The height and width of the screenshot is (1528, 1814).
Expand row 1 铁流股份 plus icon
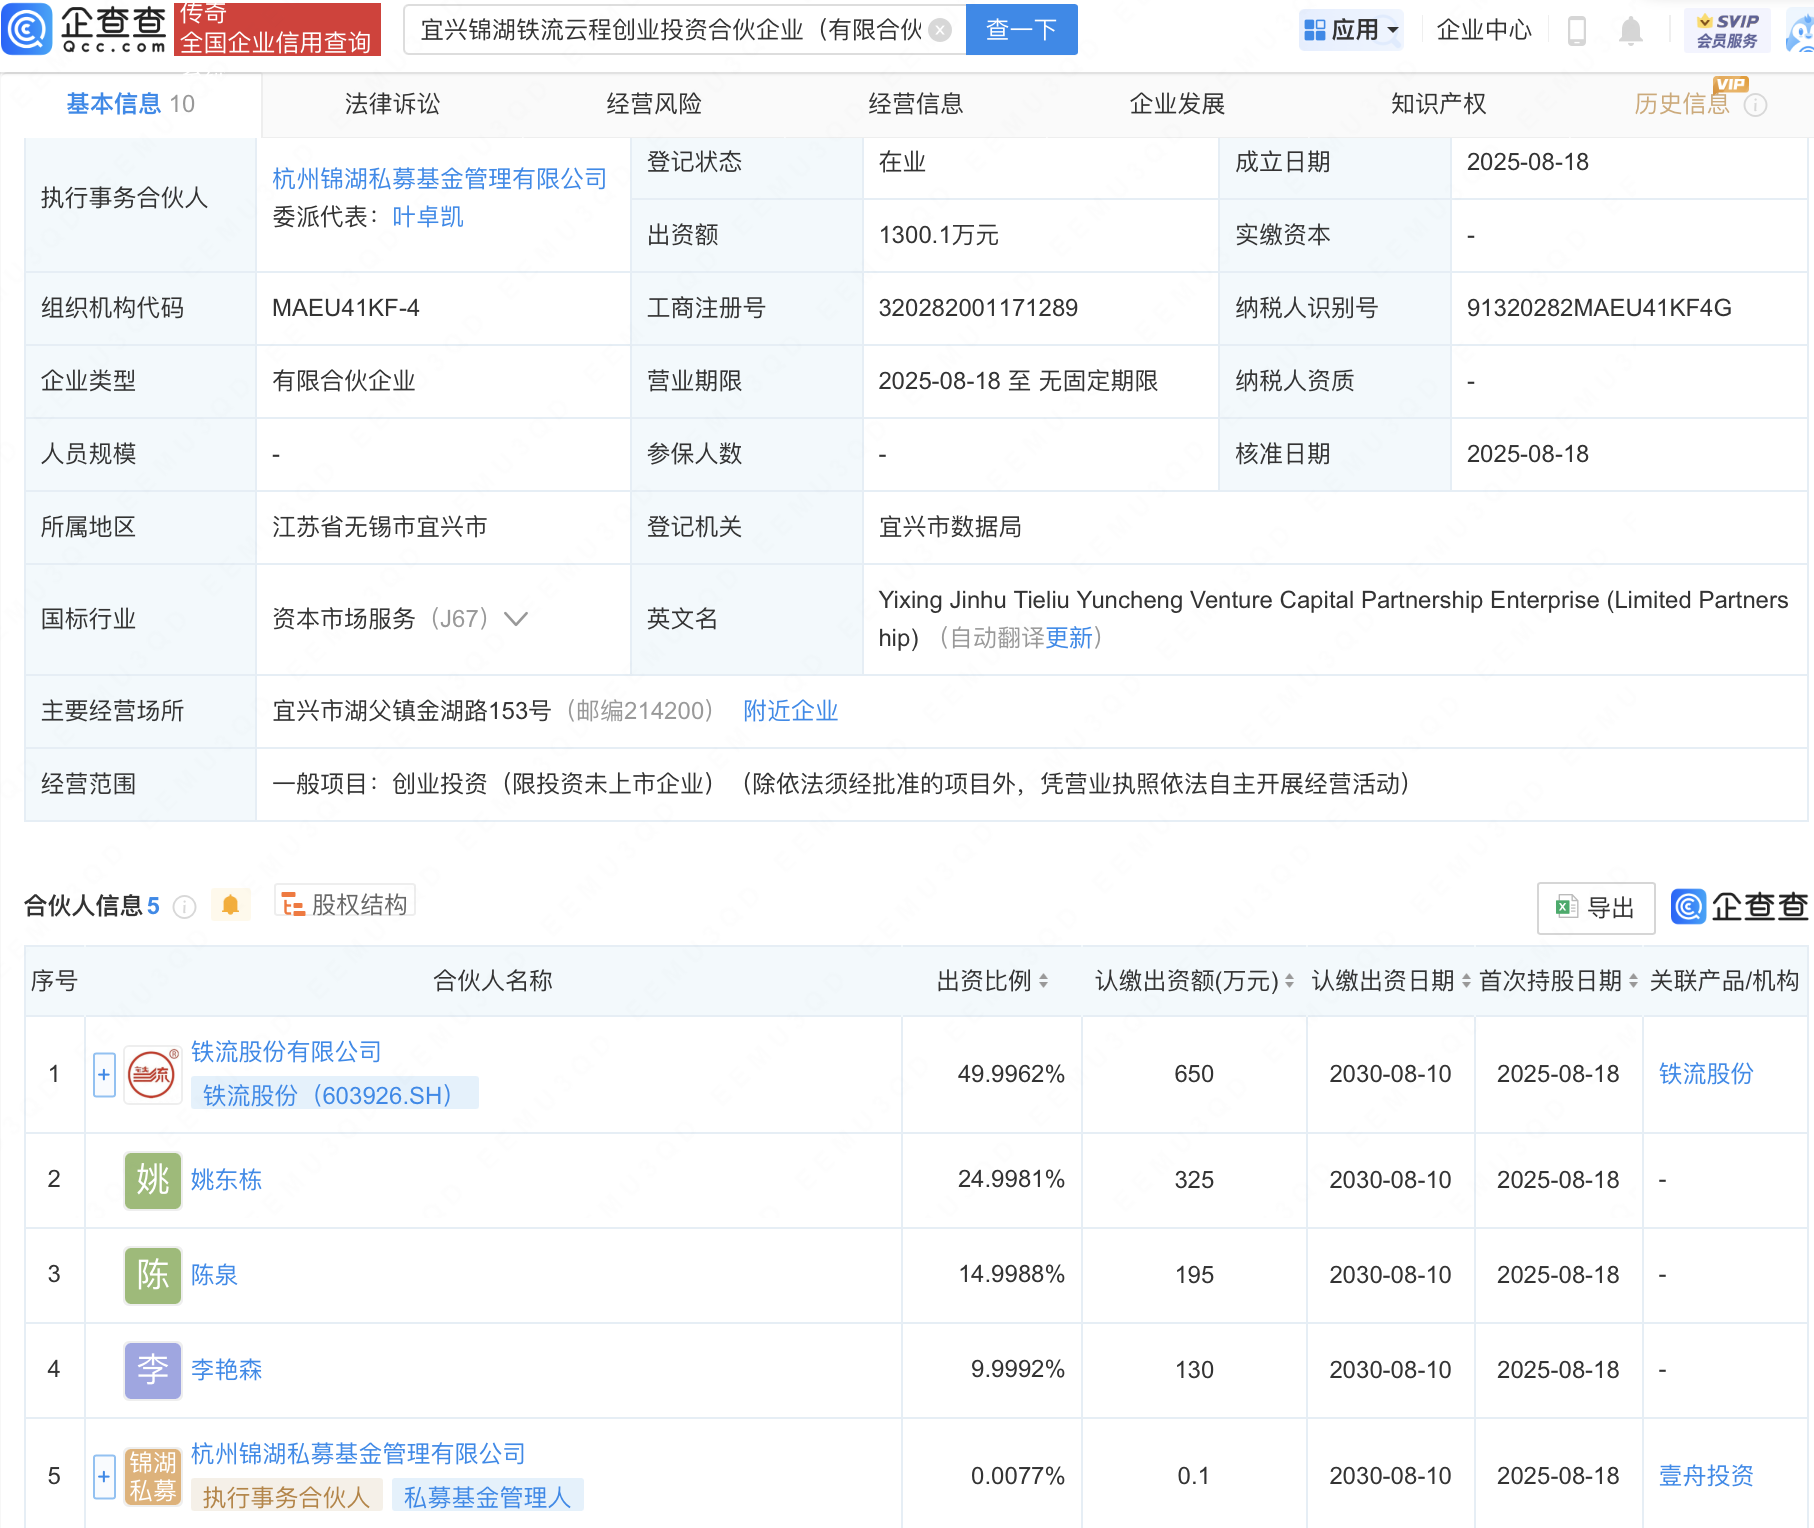coord(104,1075)
